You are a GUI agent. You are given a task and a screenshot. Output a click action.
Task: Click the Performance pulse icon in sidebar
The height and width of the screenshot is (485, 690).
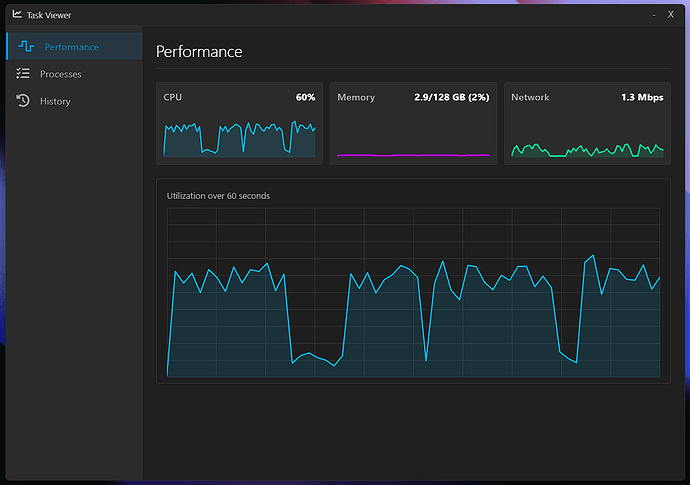click(x=26, y=47)
